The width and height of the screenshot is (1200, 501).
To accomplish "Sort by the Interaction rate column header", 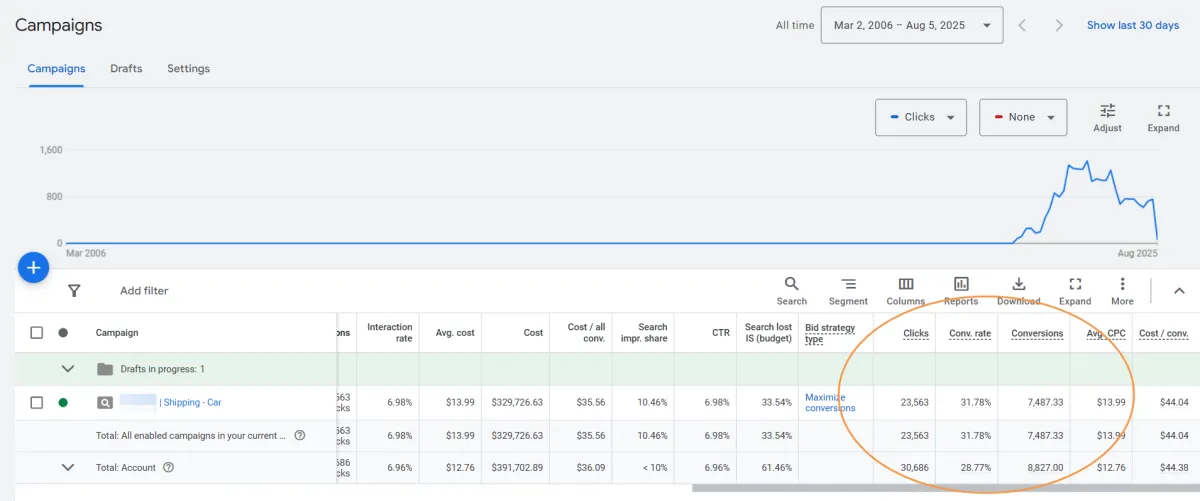I will (x=390, y=333).
